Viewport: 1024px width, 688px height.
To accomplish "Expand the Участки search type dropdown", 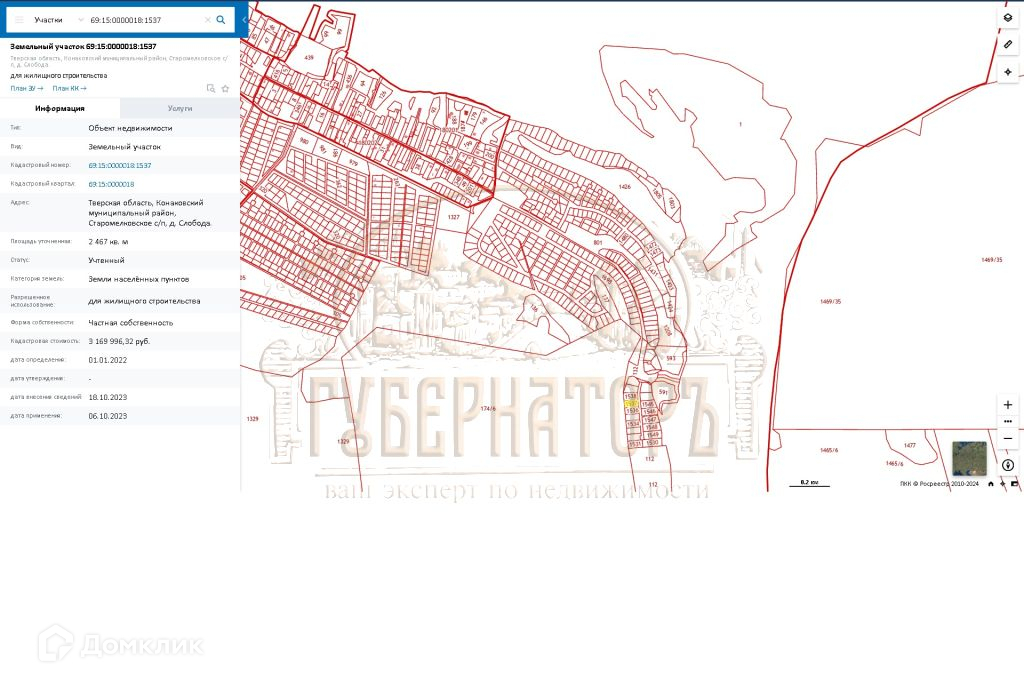I will (x=59, y=20).
